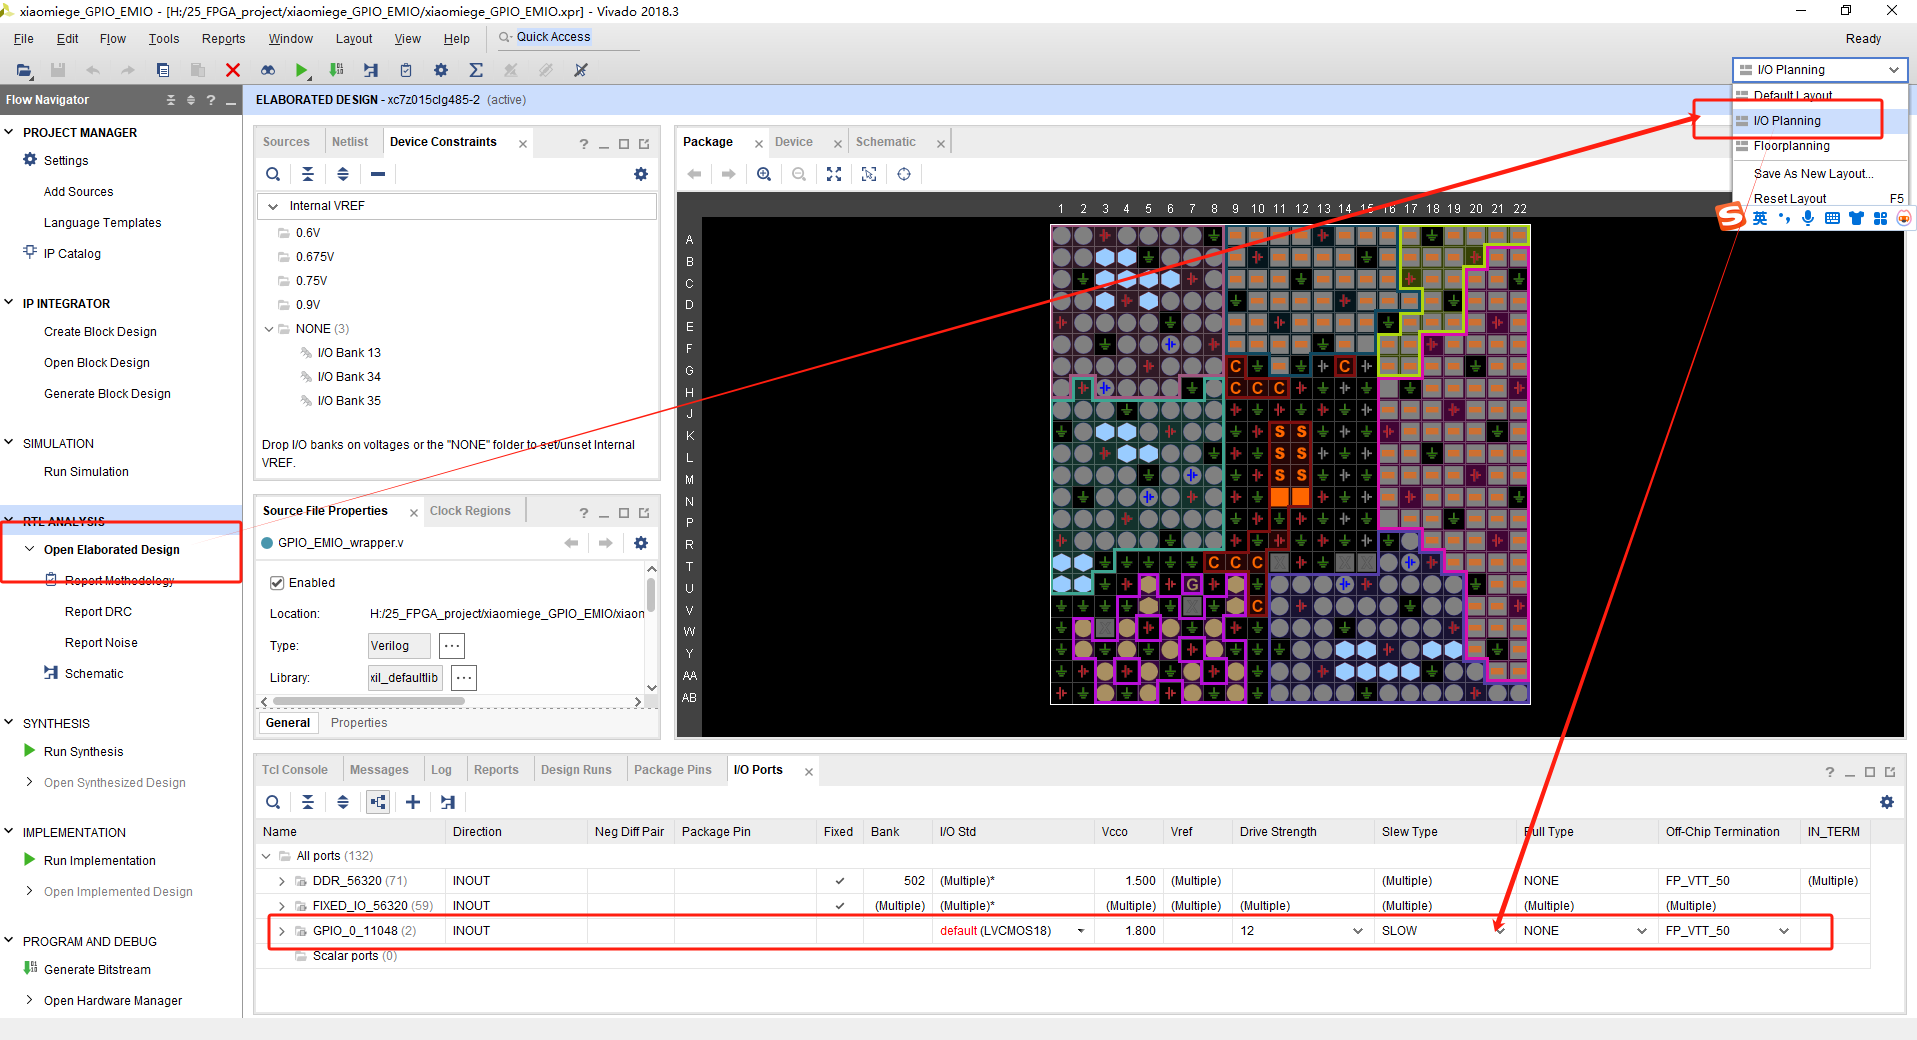Click the autofit selection icon in Package toolbar

pyautogui.click(x=869, y=174)
